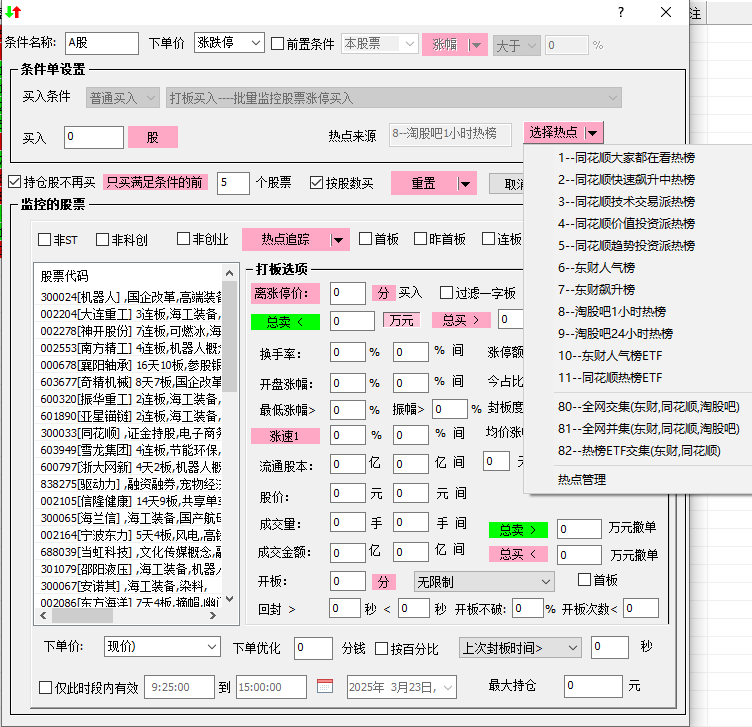Image resolution: width=752 pixels, height=727 pixels.
Task: Click the 条件名称 input field
Action: pyautogui.click(x=101, y=44)
